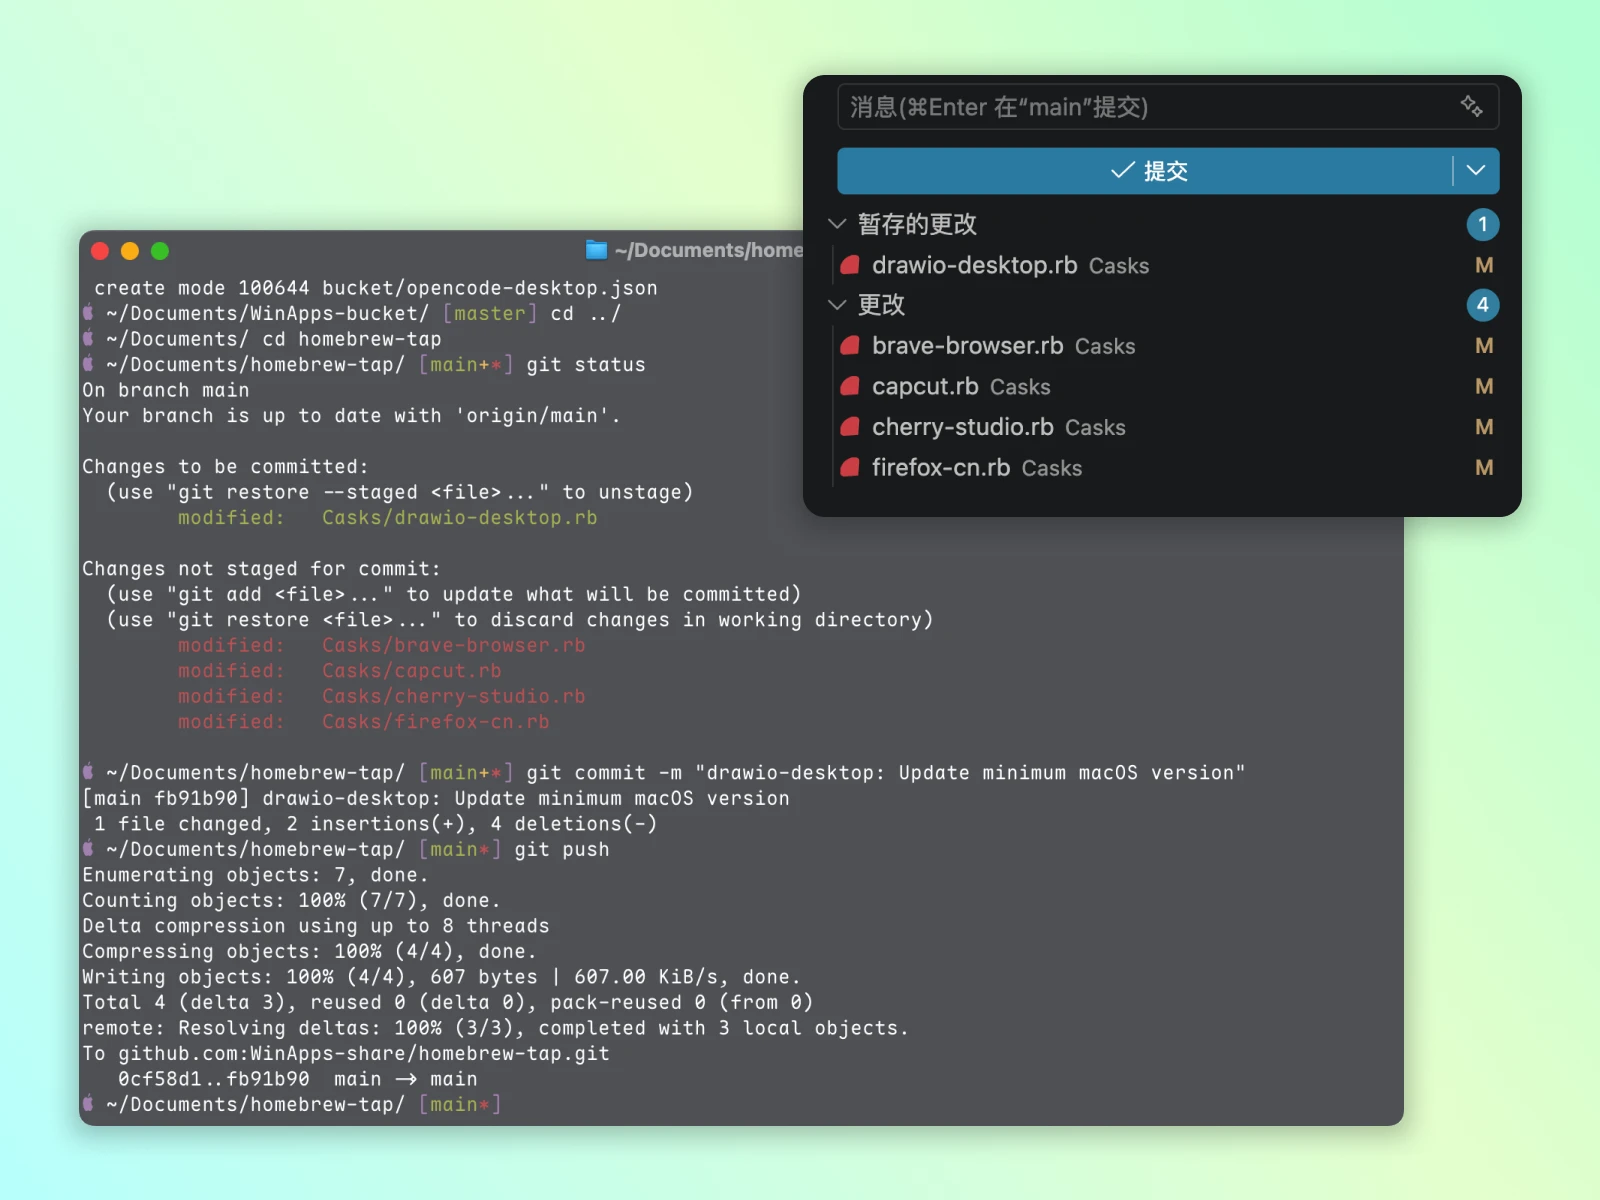The height and width of the screenshot is (1200, 1600).
Task: Maximize the terminal with green button
Action: 160,251
